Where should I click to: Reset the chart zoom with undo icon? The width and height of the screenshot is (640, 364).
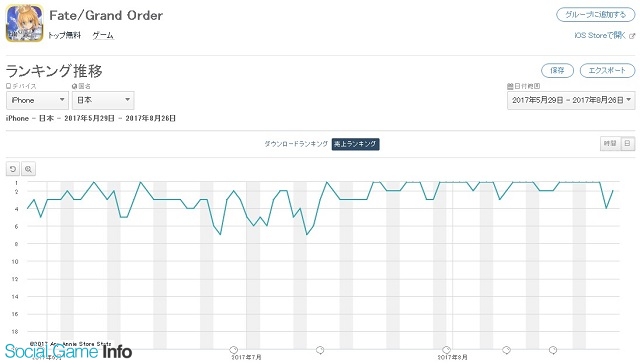tap(13, 169)
